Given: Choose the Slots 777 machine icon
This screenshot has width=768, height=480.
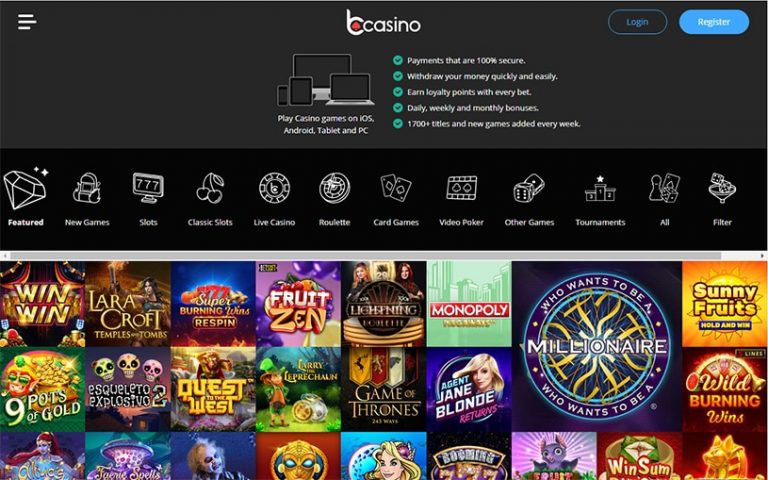Looking at the screenshot, I should click(x=148, y=188).
